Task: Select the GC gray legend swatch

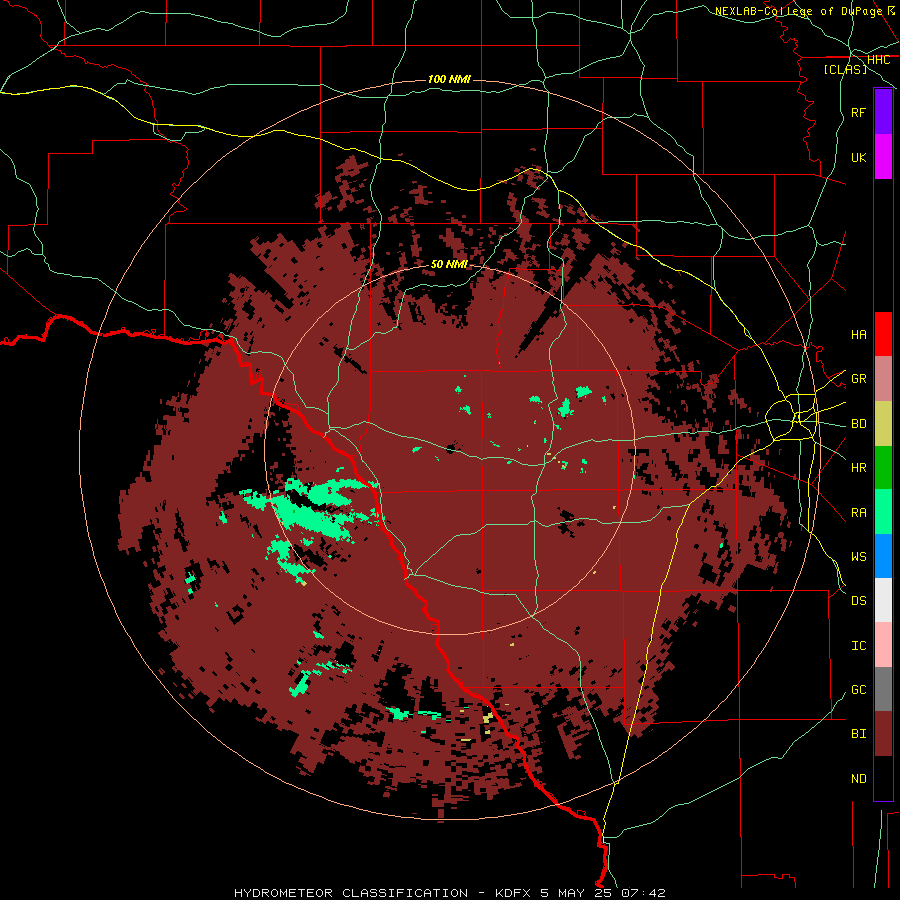Action: point(883,689)
